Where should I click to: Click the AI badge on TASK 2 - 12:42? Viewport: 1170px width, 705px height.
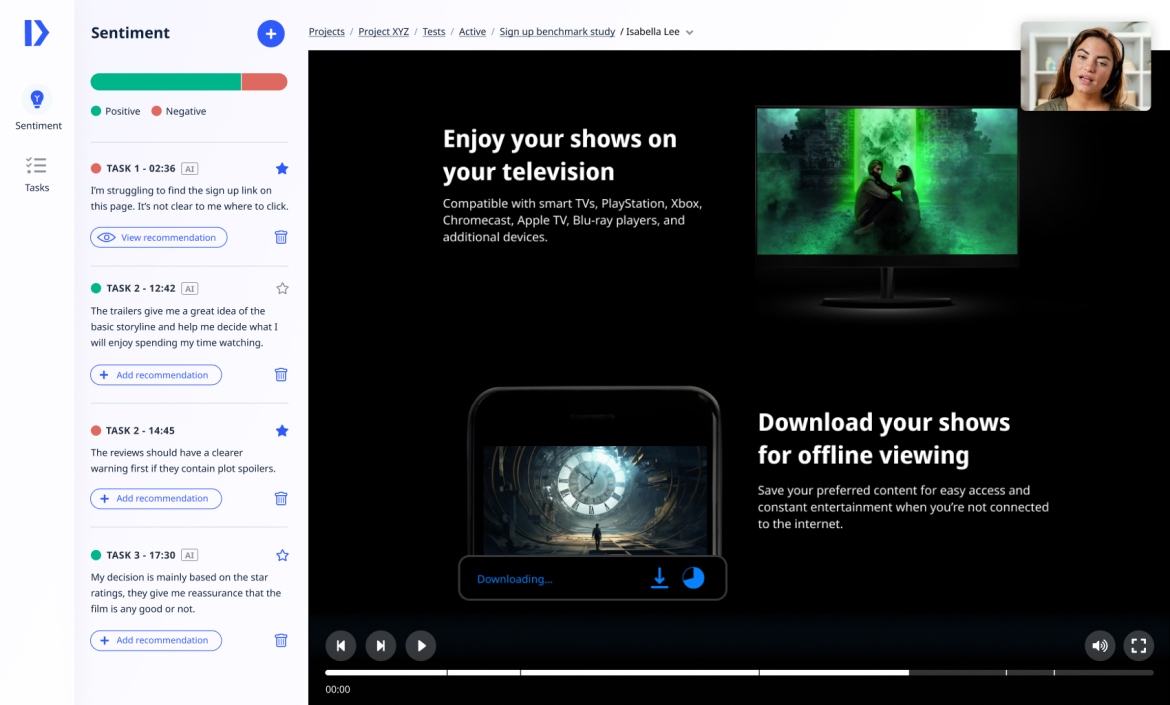click(x=190, y=289)
